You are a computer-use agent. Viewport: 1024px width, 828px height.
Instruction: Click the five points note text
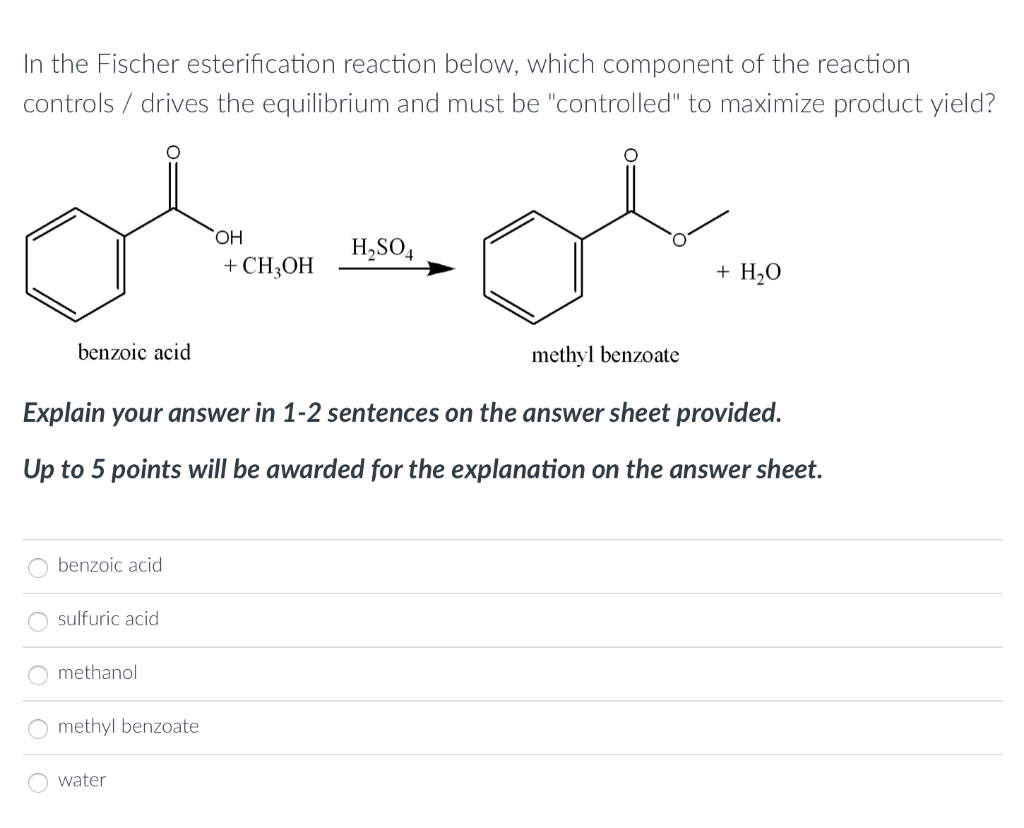tap(422, 468)
